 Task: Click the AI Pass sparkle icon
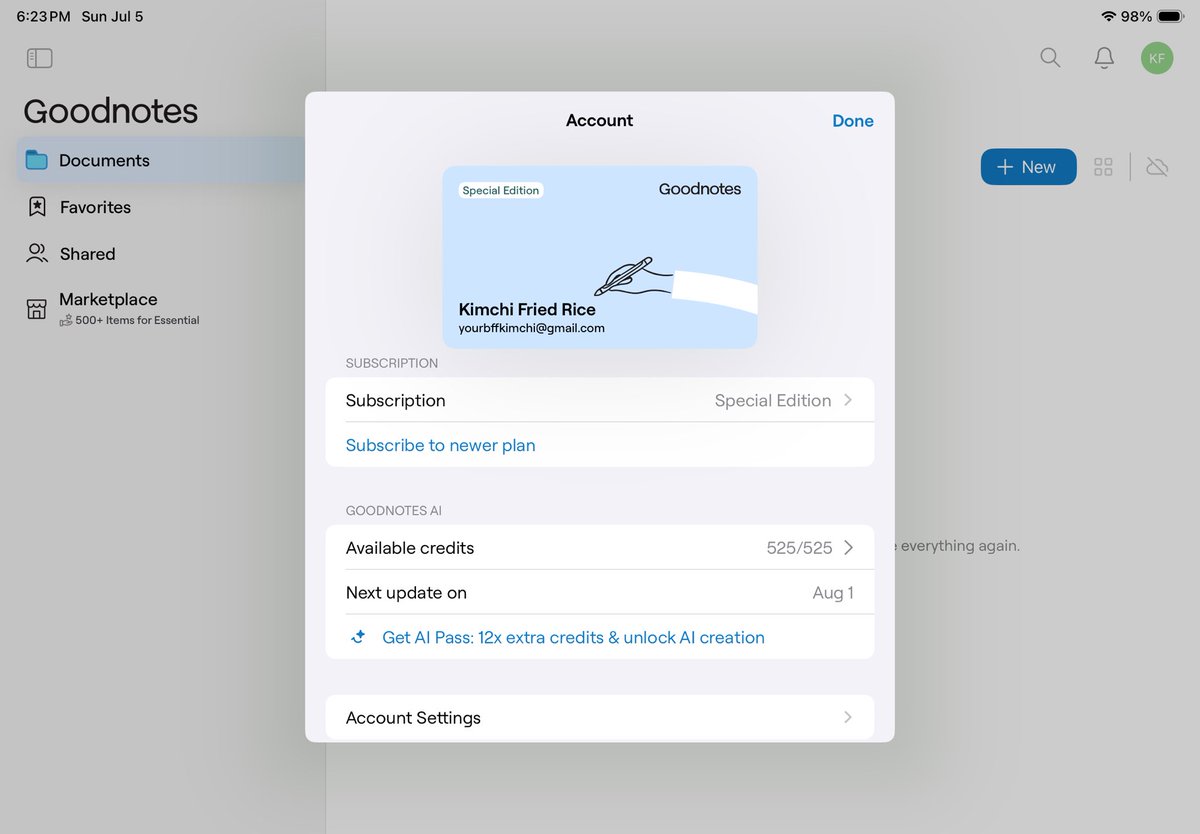[358, 637]
